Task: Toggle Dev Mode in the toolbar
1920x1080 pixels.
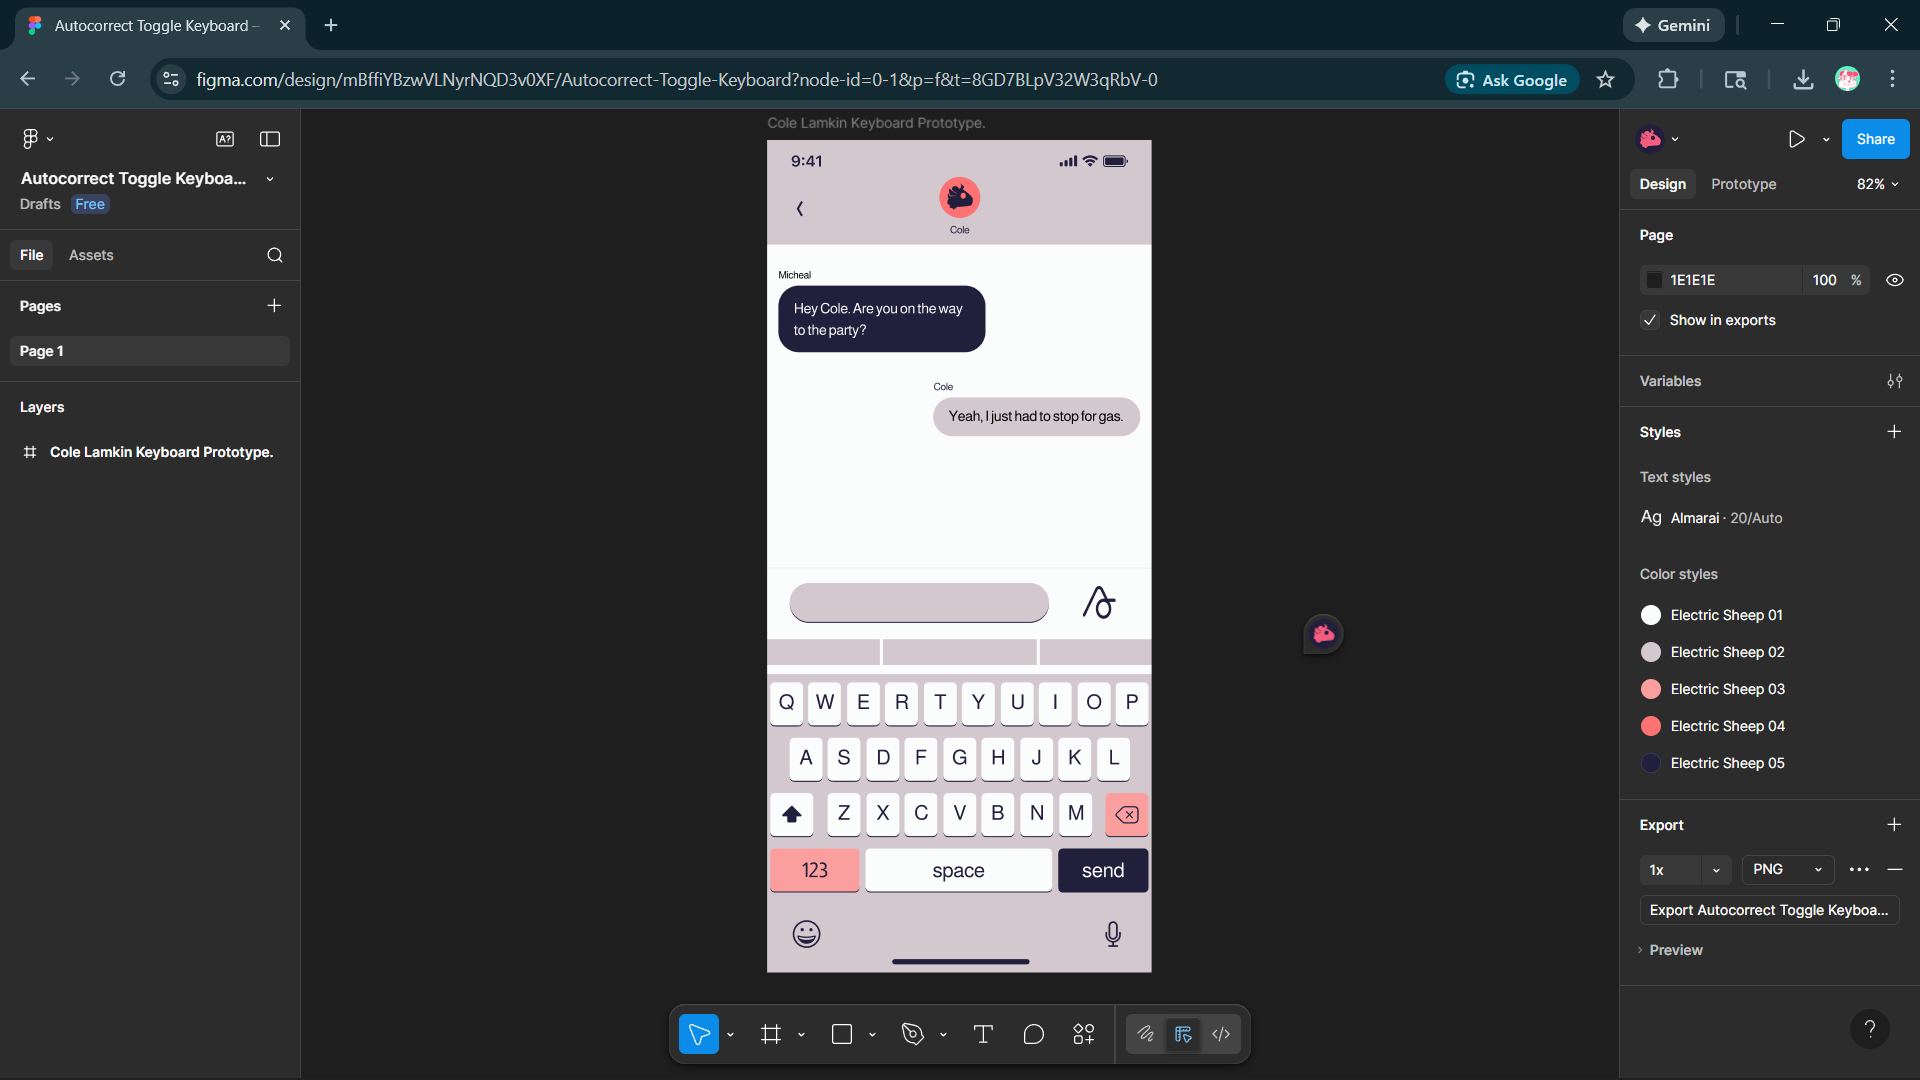Action: point(1221,1034)
